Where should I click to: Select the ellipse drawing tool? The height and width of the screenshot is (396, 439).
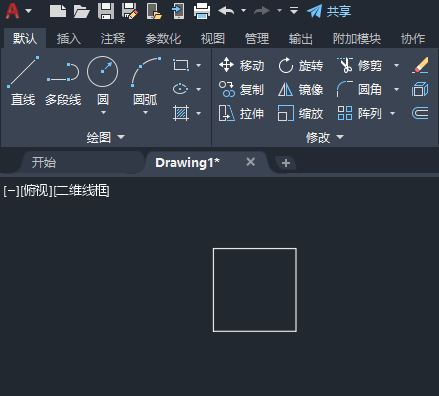pos(181,89)
